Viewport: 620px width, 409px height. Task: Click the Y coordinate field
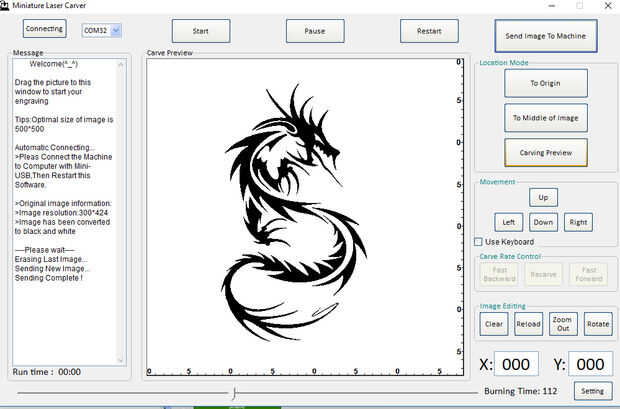pos(590,364)
